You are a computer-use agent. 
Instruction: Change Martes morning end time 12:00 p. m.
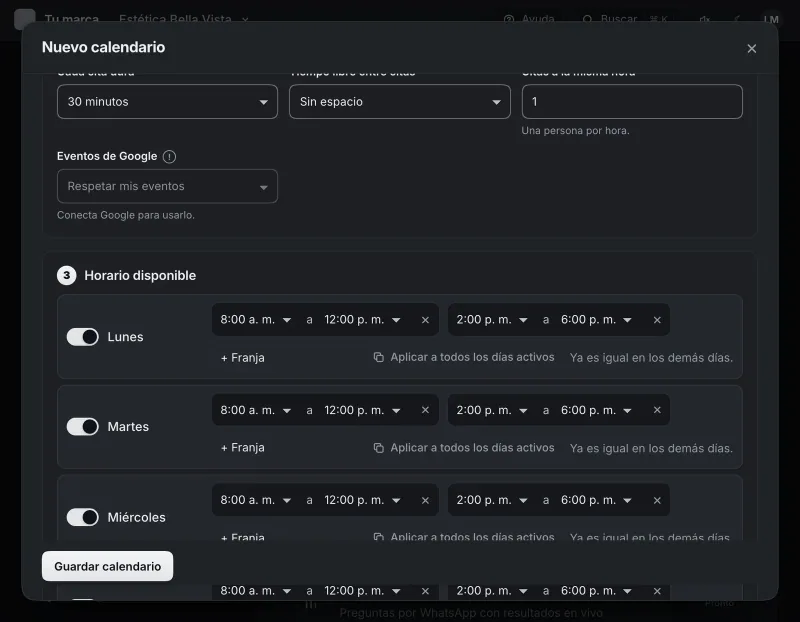[362, 410]
